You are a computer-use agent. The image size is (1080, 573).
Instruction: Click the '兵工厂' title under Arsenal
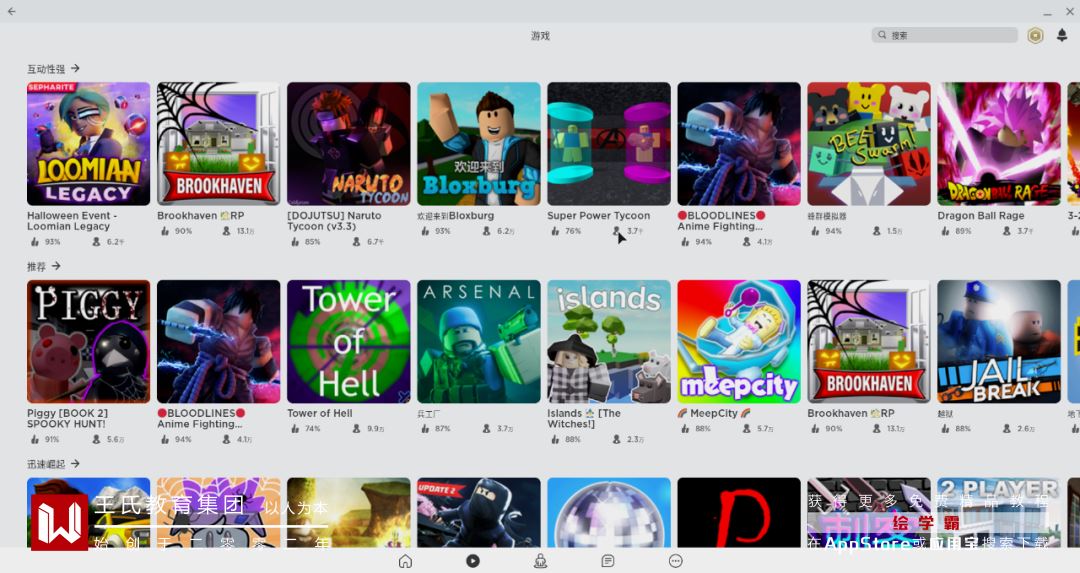click(x=428, y=413)
